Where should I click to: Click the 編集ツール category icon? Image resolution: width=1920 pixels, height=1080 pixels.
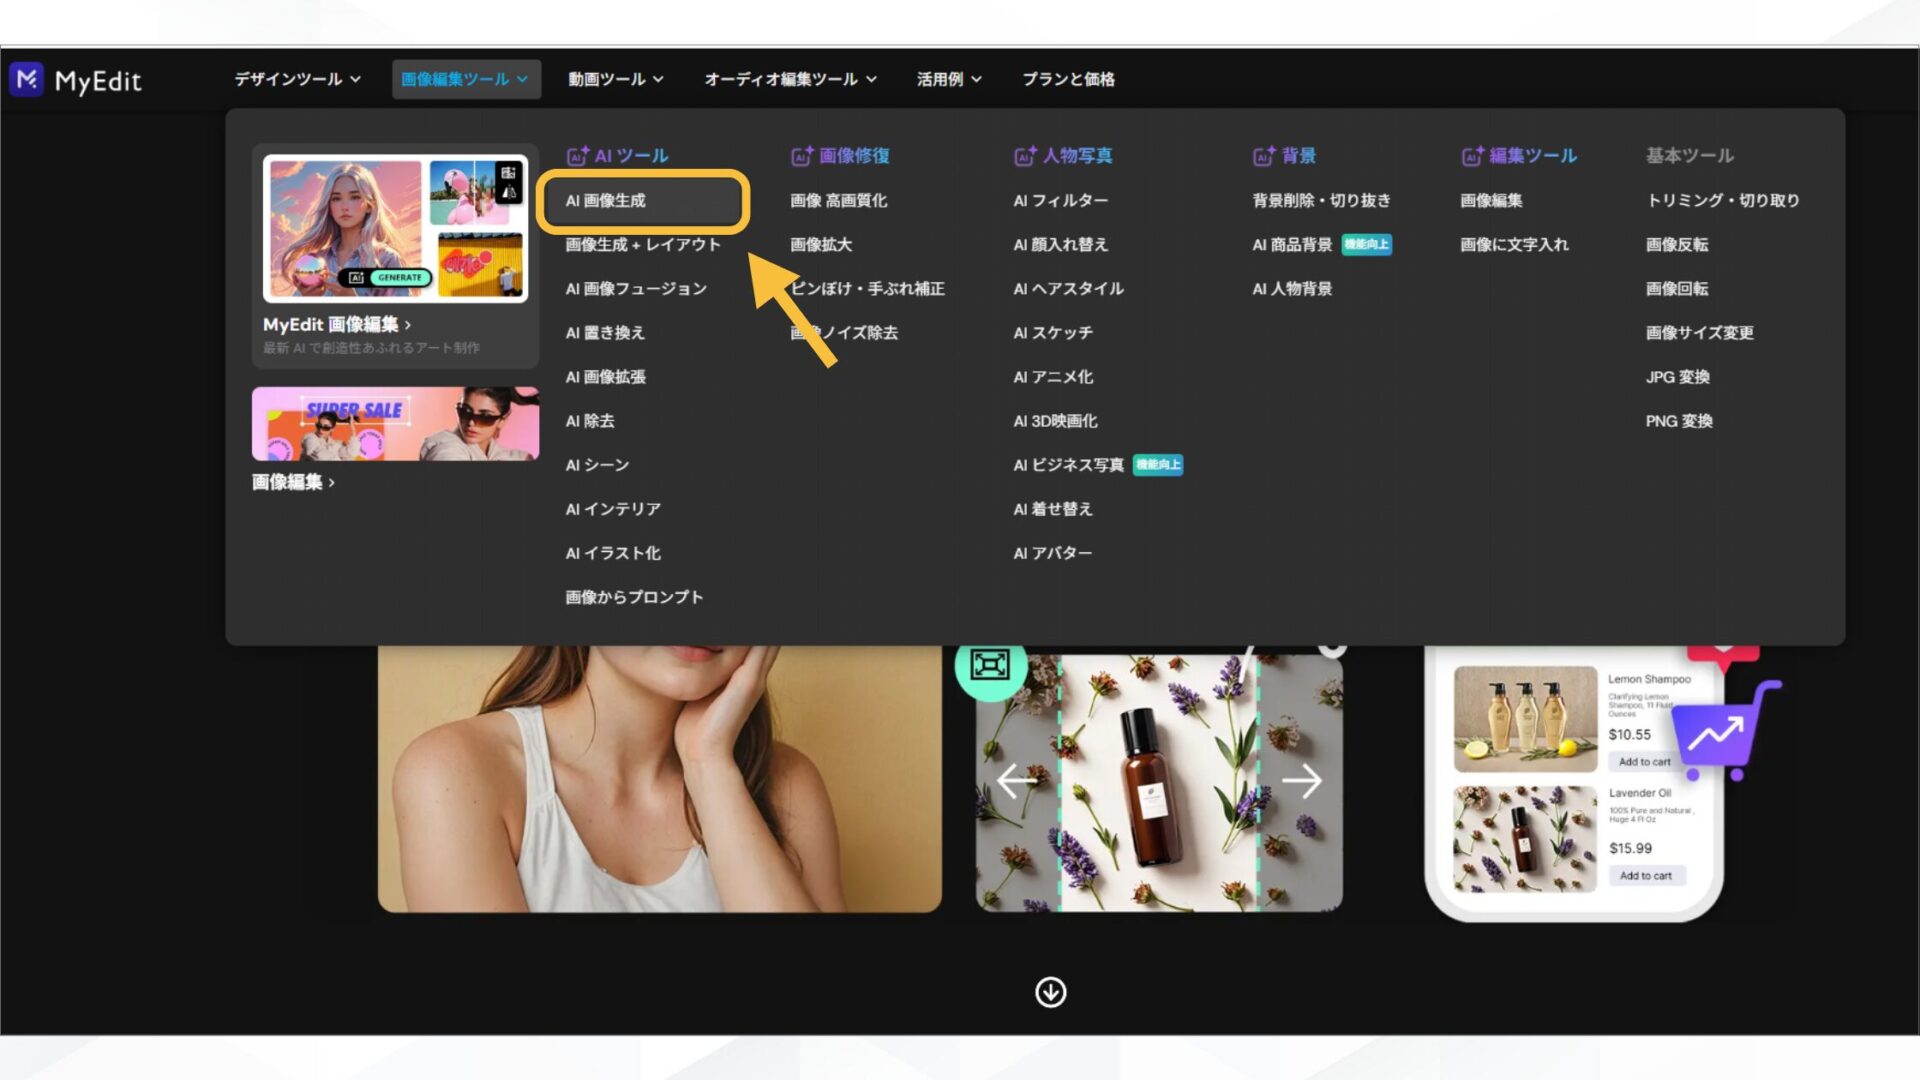point(1472,156)
